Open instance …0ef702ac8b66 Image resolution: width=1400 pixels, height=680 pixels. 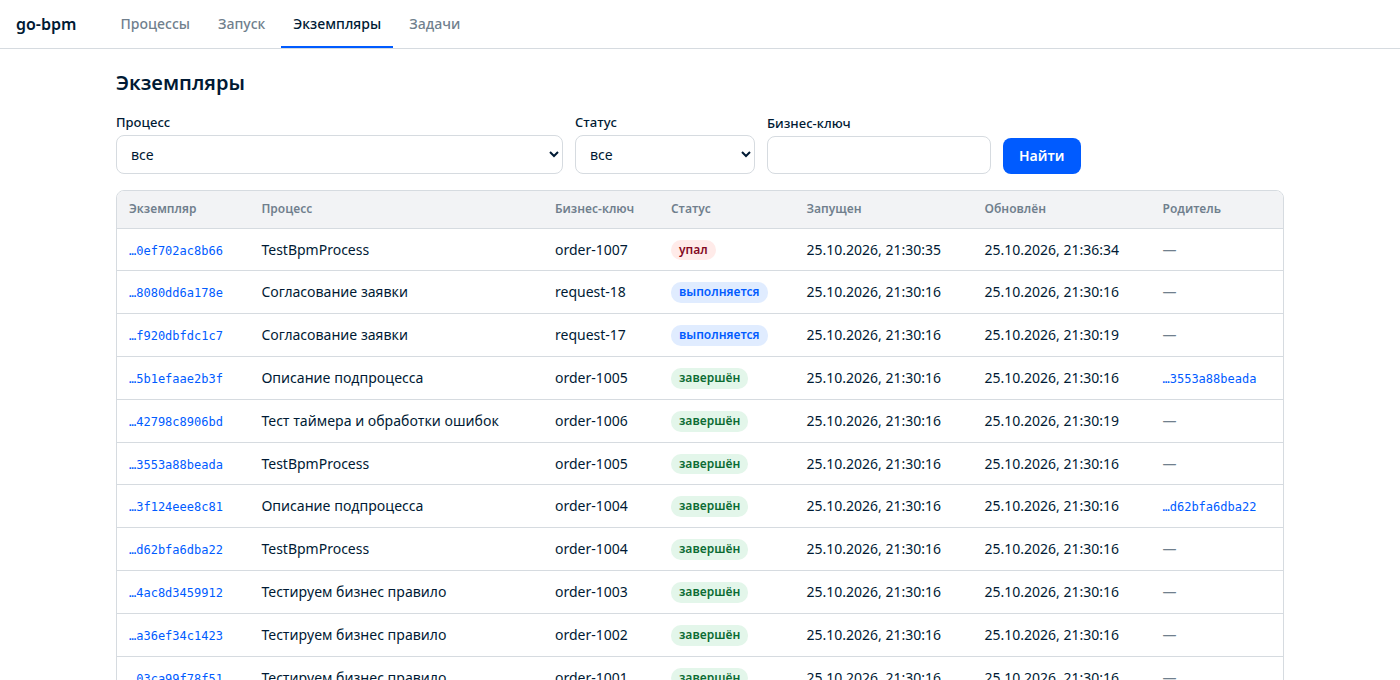(176, 251)
